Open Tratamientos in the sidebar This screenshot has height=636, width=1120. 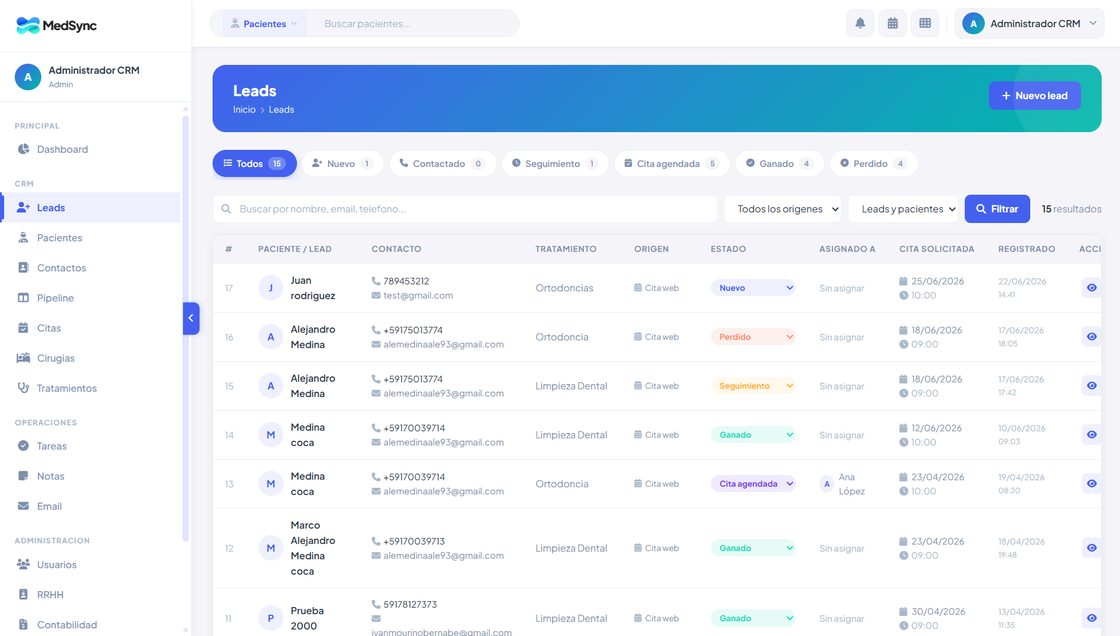pyautogui.click(x=90, y=388)
